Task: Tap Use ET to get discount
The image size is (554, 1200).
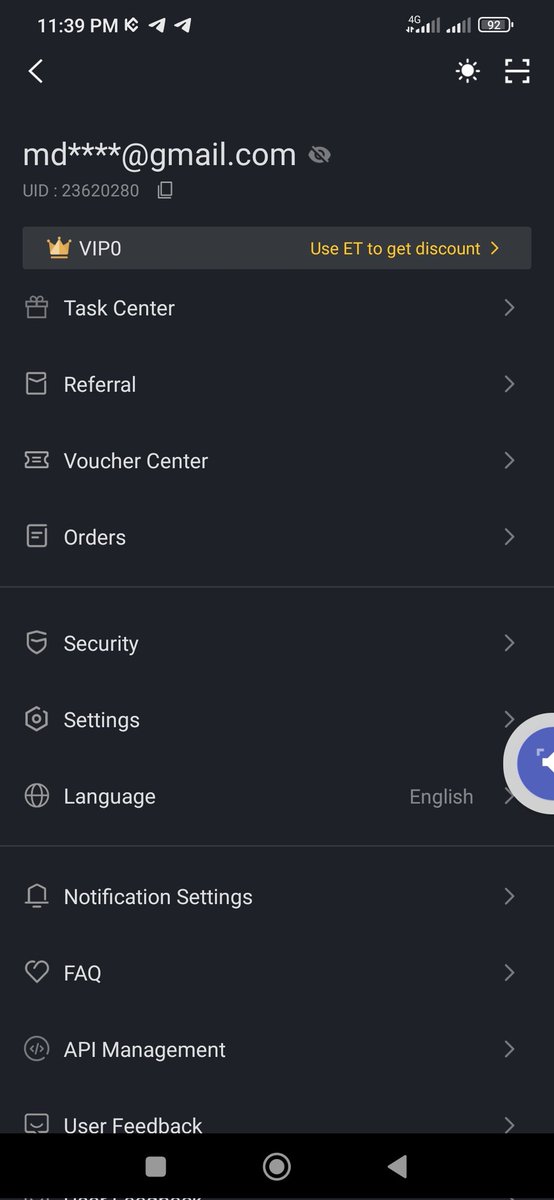Action: (x=404, y=248)
